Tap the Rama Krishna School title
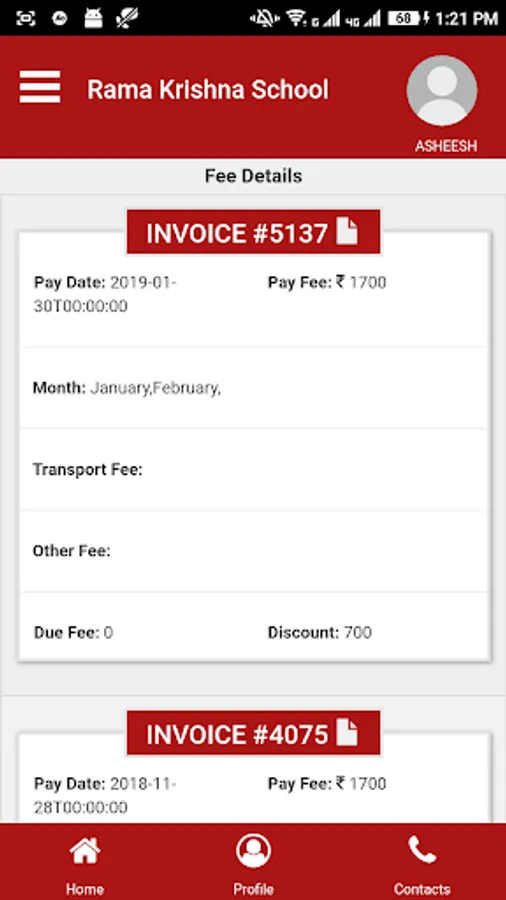Image resolution: width=506 pixels, height=900 pixels. (208, 90)
